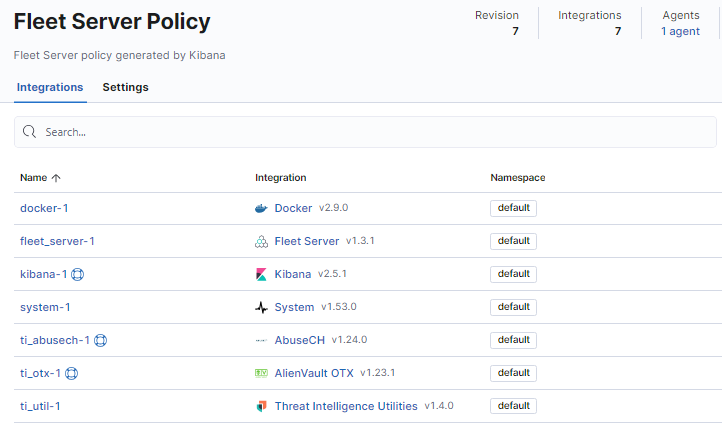Click the system-1 default namespace badge
The width and height of the screenshot is (722, 425).
coord(513,307)
